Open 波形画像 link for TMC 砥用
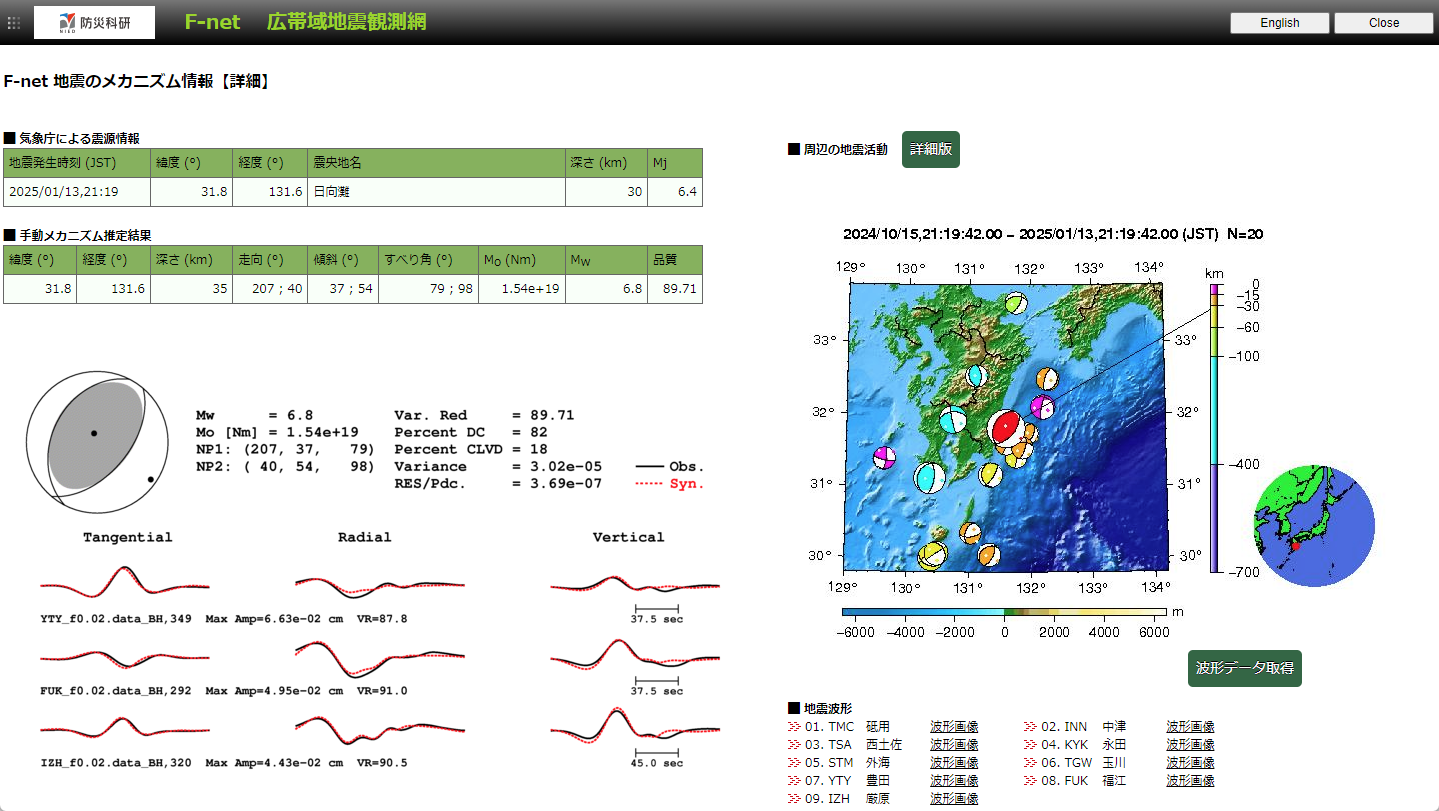 954,727
